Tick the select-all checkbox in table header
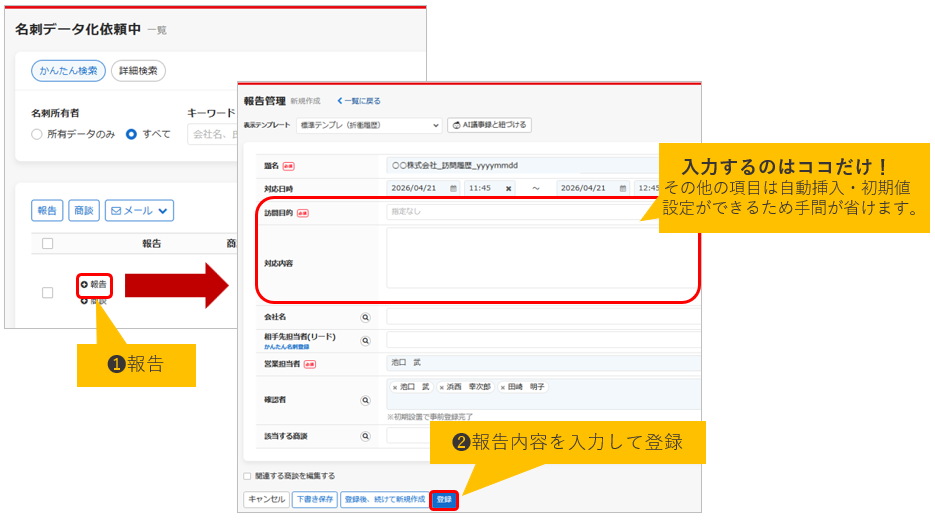 (x=47, y=243)
